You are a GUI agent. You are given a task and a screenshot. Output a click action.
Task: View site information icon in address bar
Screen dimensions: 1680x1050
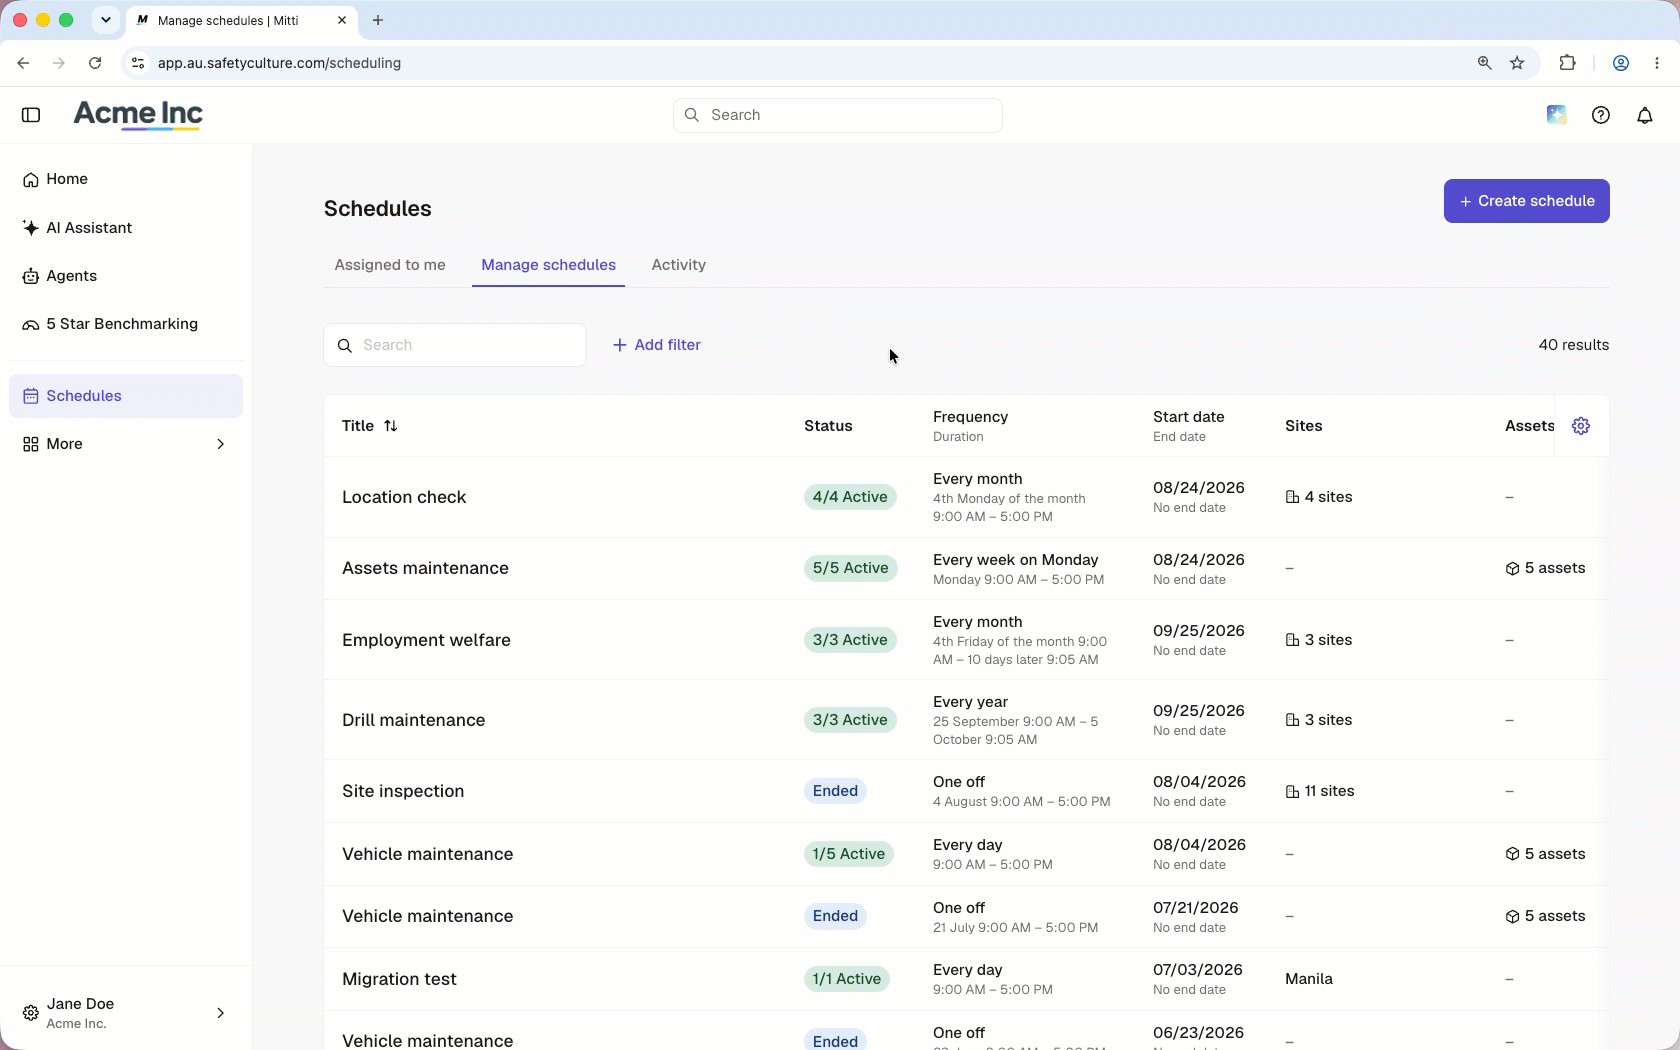[138, 63]
